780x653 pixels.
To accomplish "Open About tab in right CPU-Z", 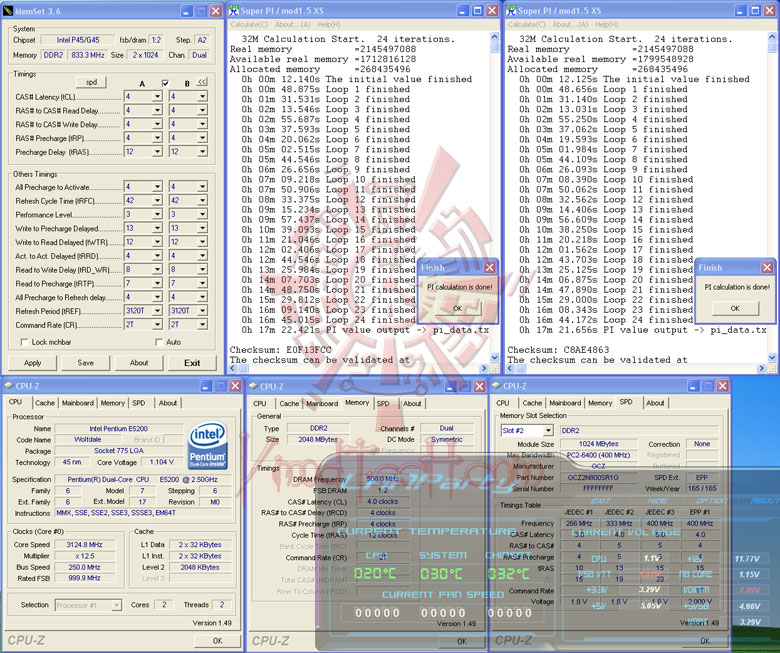I will tap(655, 403).
